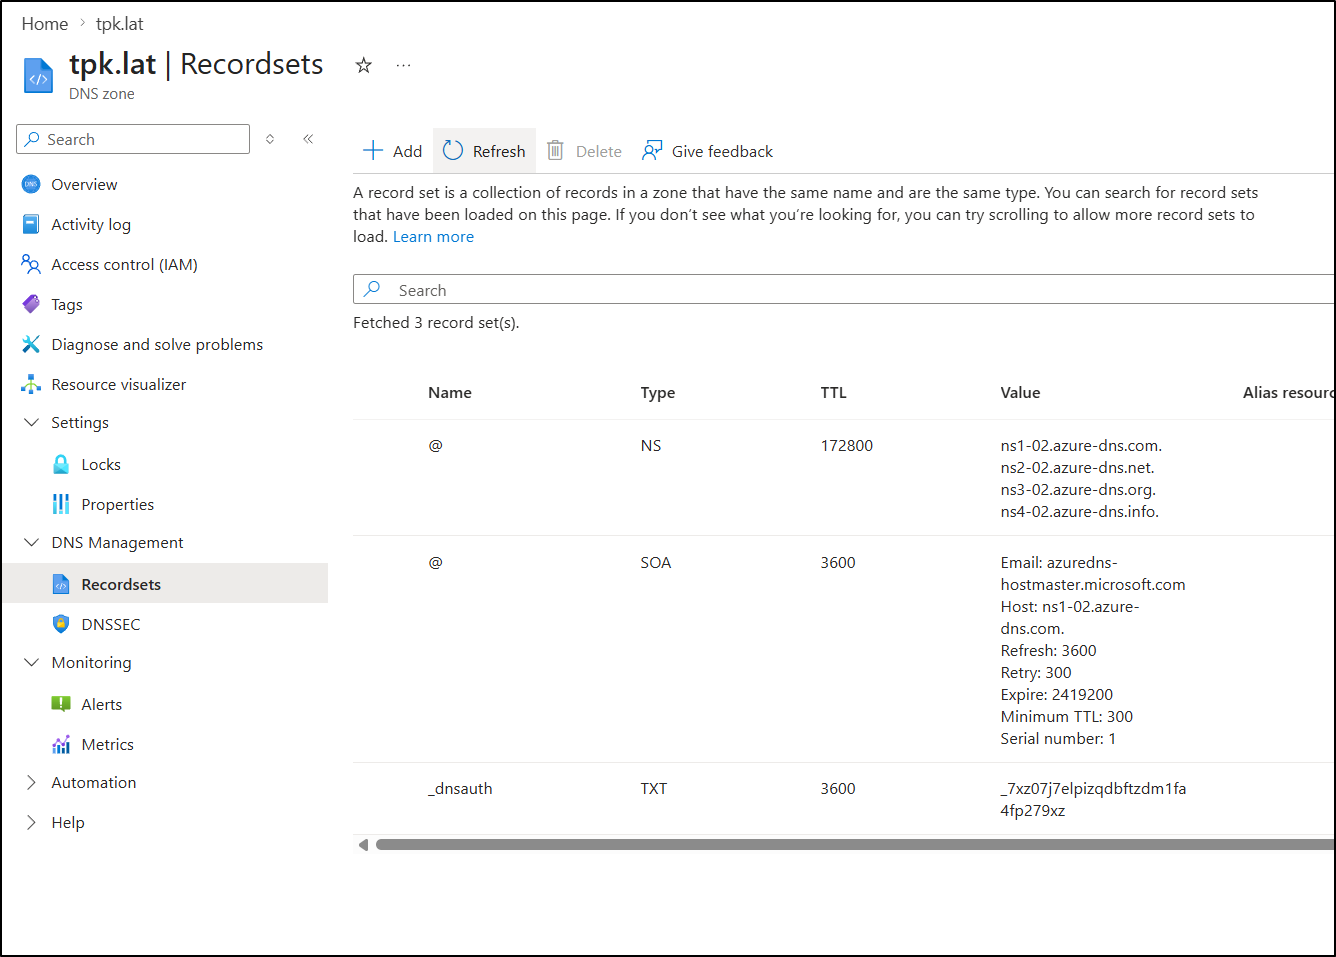The image size is (1336, 957).
Task: Open the Tags section
Action: pyautogui.click(x=67, y=304)
